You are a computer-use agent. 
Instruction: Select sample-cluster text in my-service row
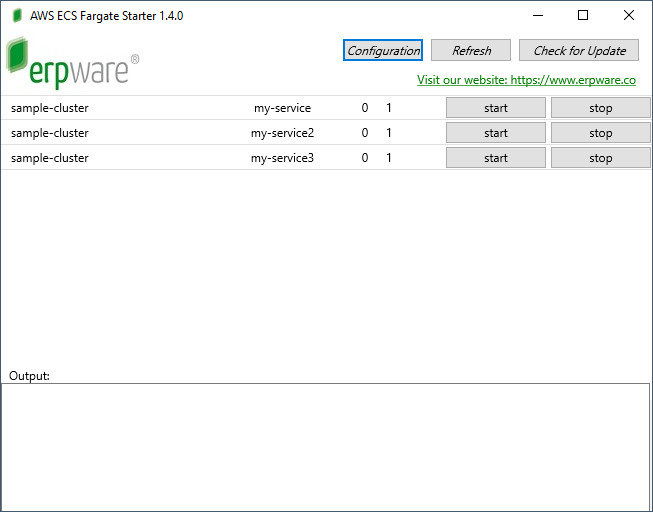point(50,108)
